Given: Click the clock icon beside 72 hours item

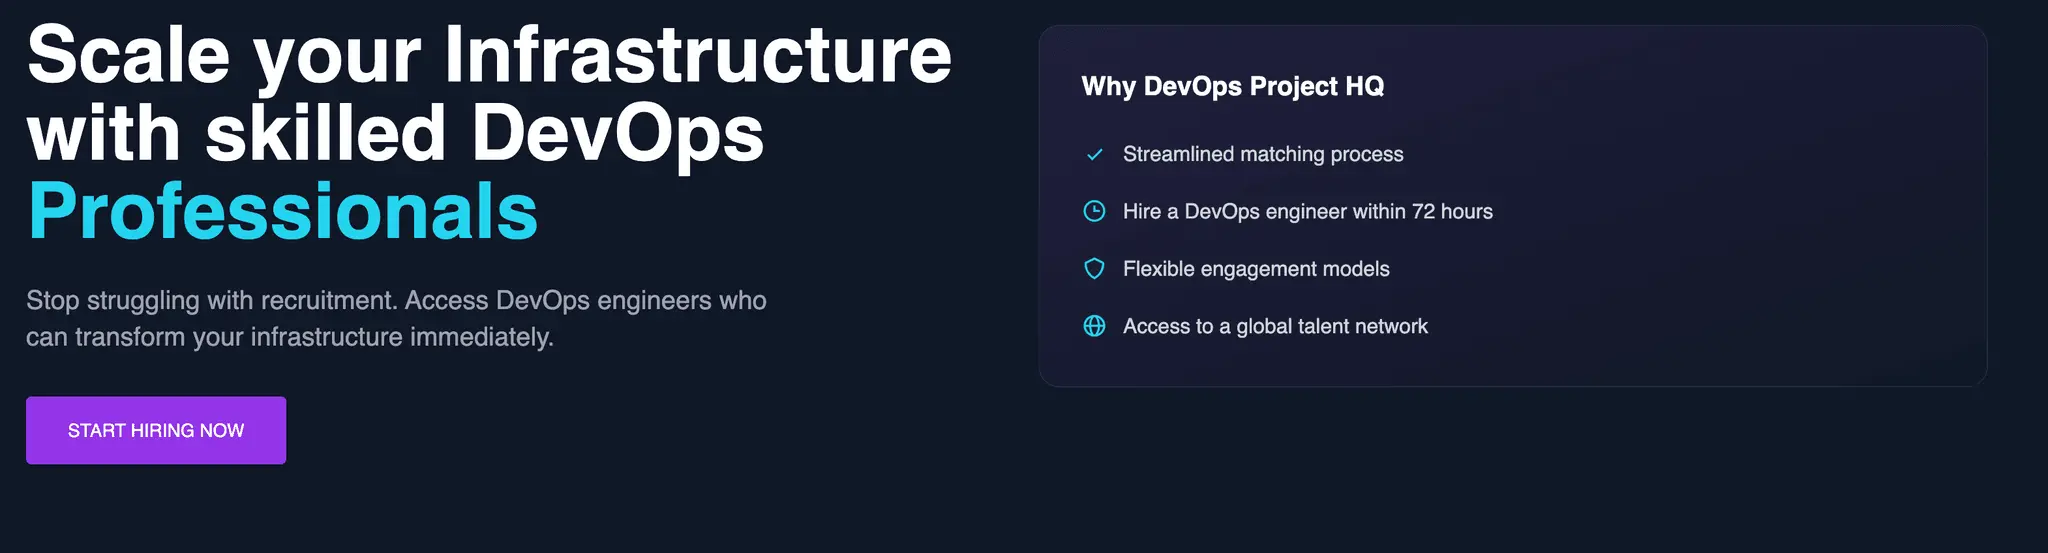Looking at the screenshot, I should click(x=1095, y=211).
